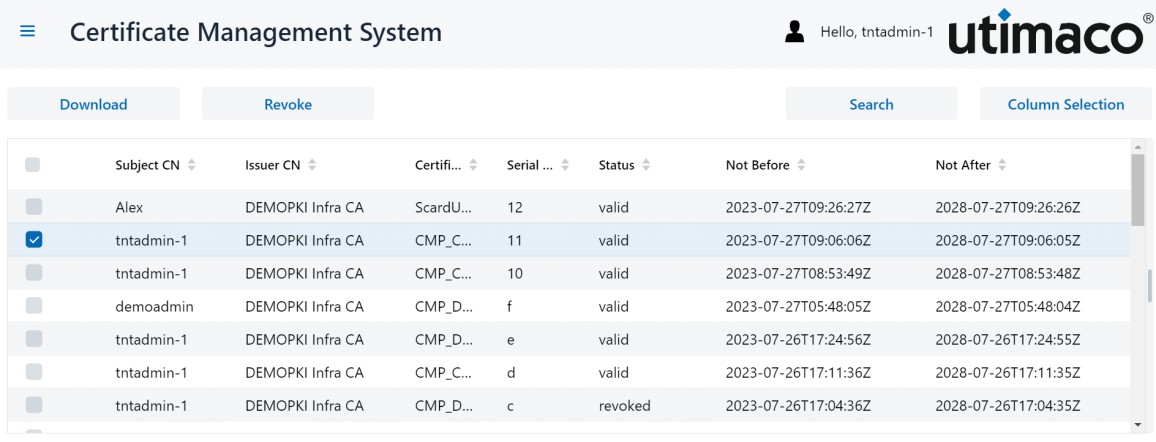Sort by Not Before arrows icon
This screenshot has width=1156, height=442.
801,165
